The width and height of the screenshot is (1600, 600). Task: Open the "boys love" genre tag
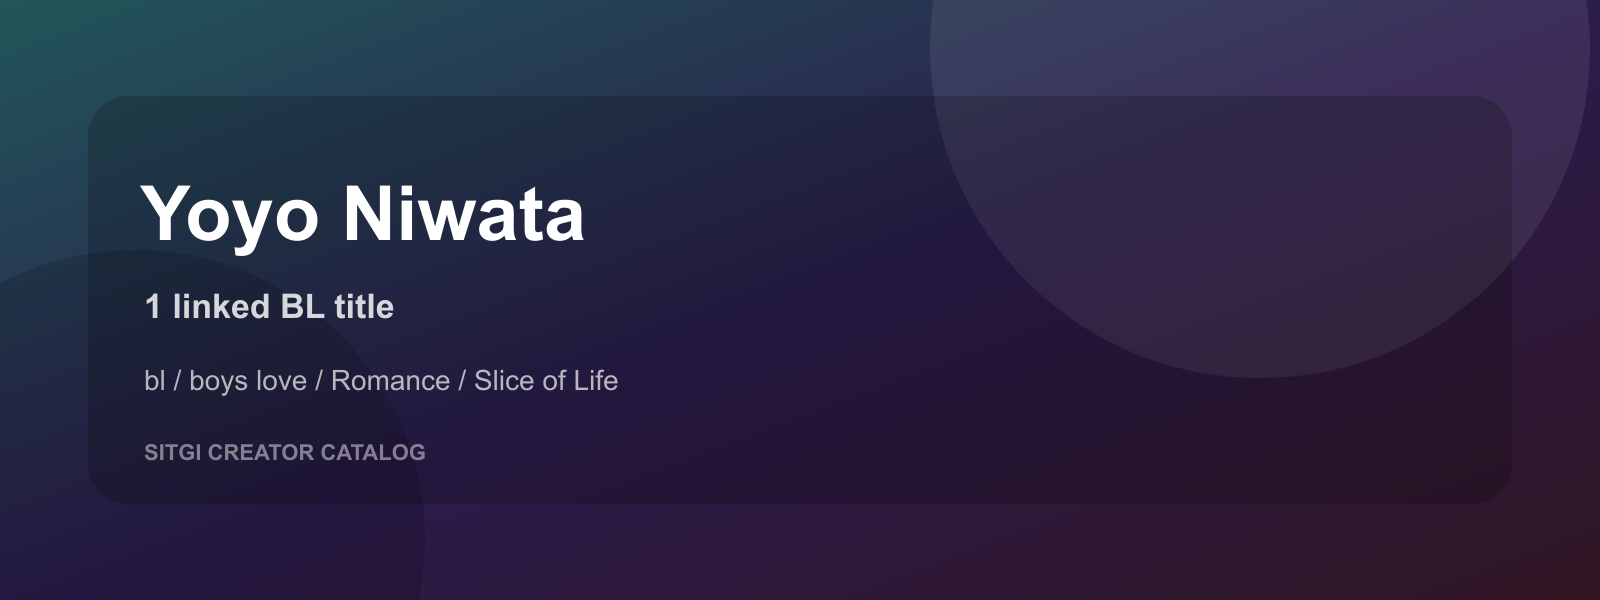(248, 381)
